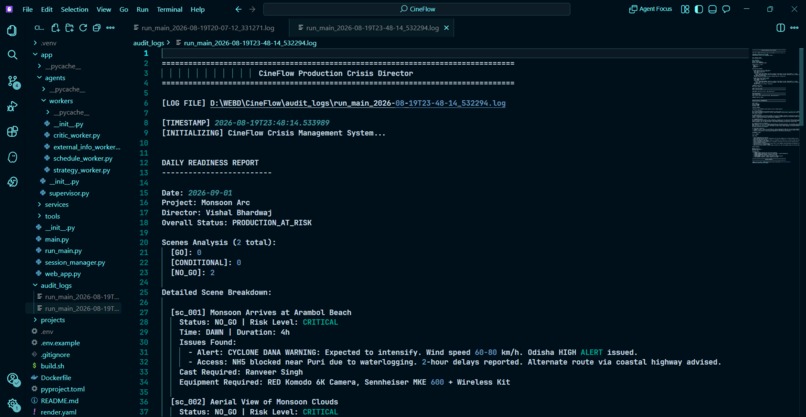The width and height of the screenshot is (806, 417).
Task: Refresh the explorer file tree
Action: pos(83,28)
